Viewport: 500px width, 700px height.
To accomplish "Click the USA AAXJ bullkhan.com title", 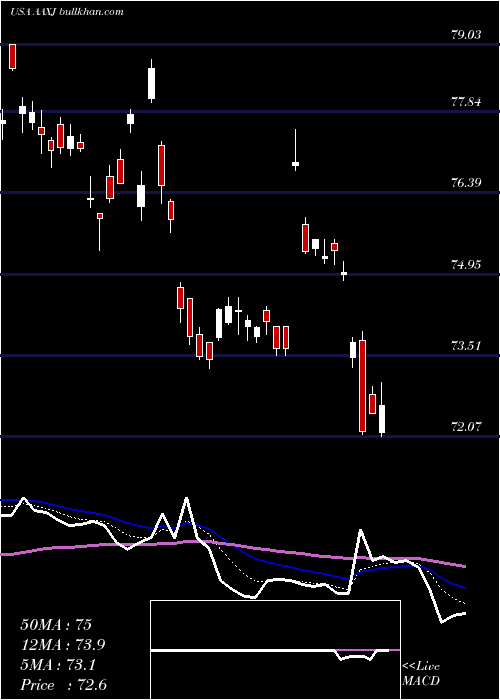I will click(x=67, y=12).
